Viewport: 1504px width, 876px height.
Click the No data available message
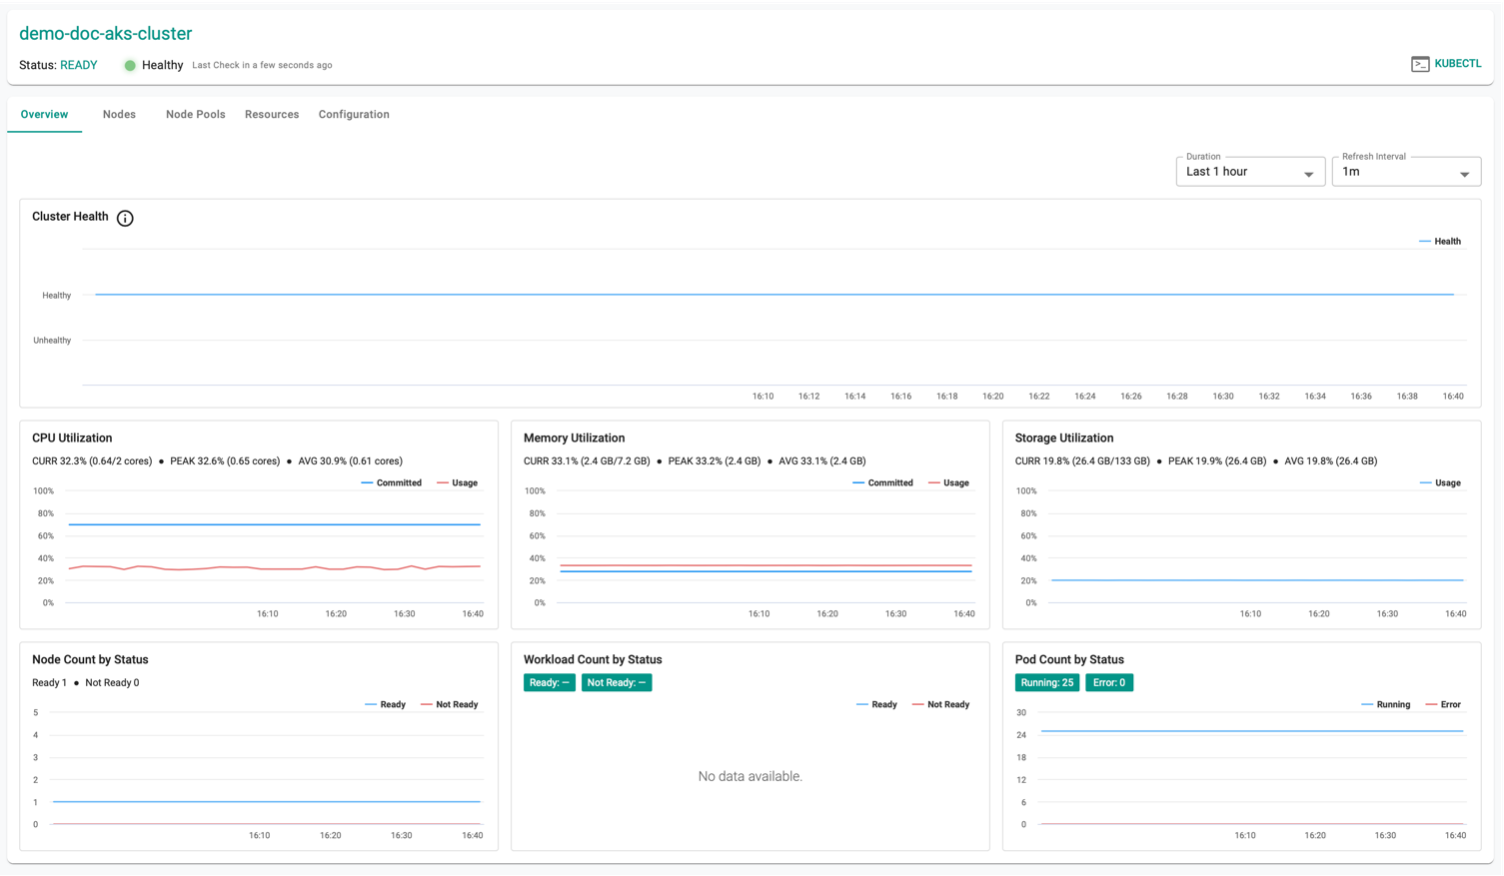coord(750,776)
